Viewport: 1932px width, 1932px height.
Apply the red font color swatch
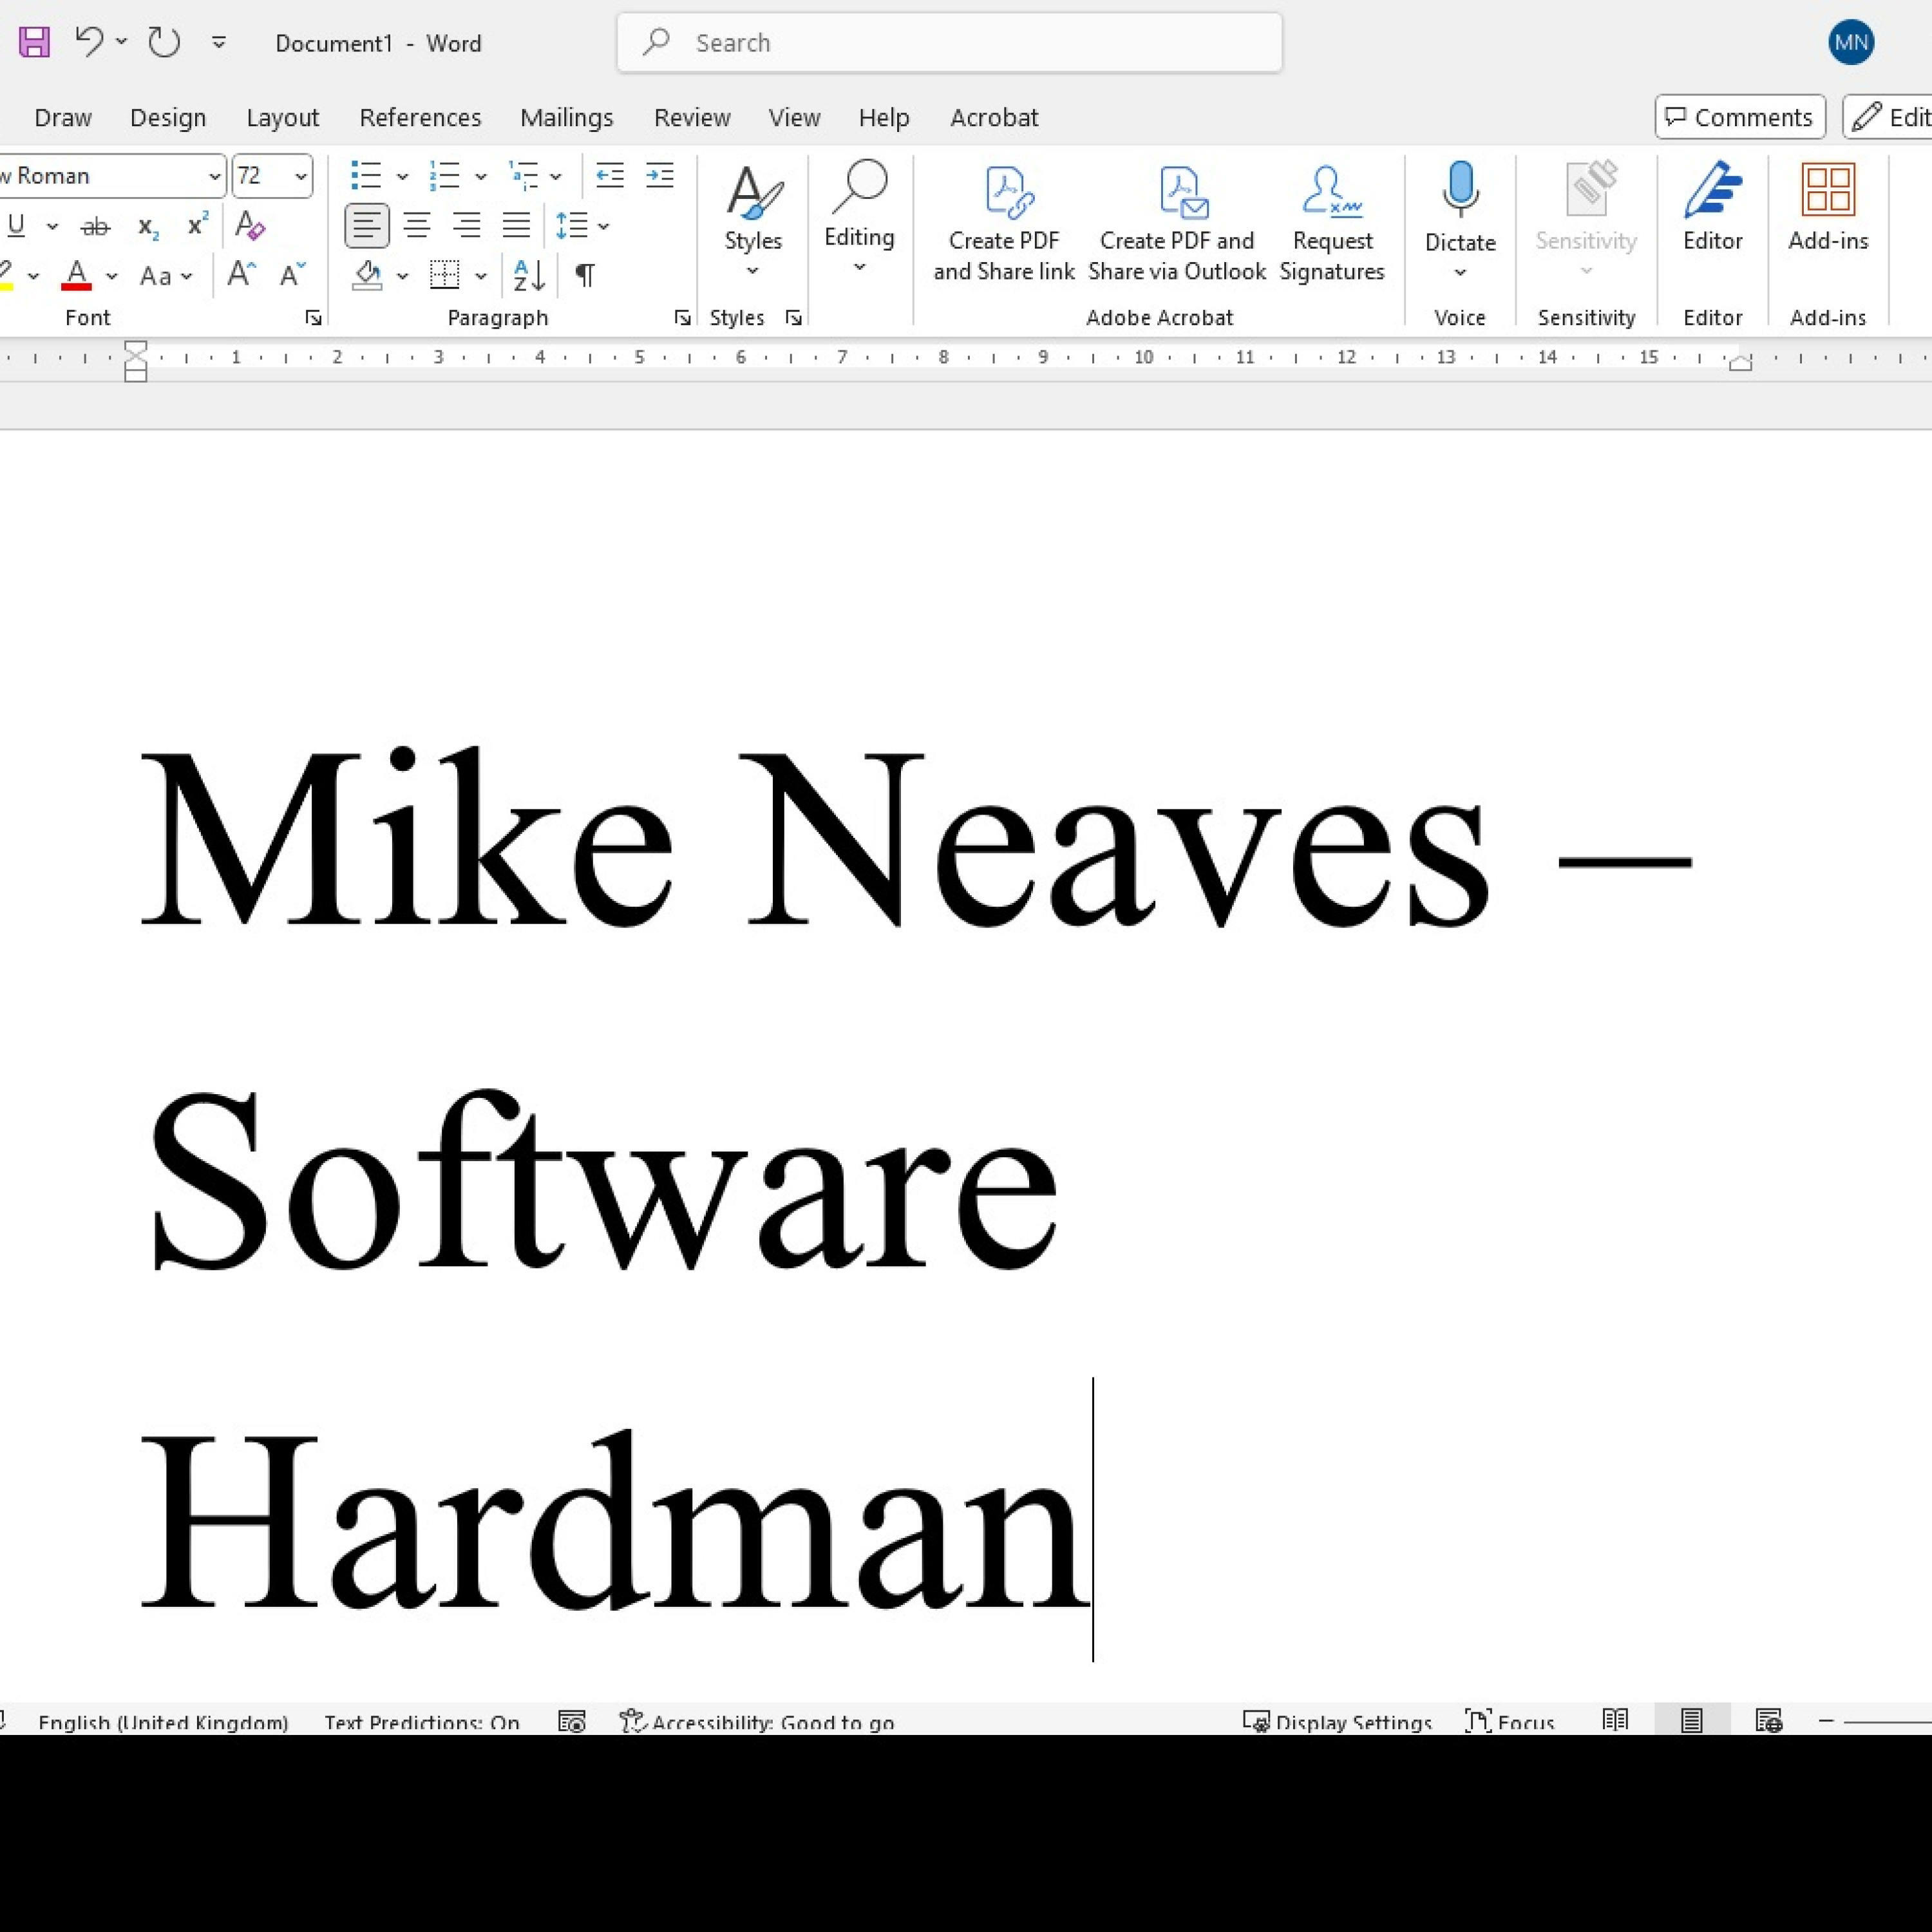[77, 275]
